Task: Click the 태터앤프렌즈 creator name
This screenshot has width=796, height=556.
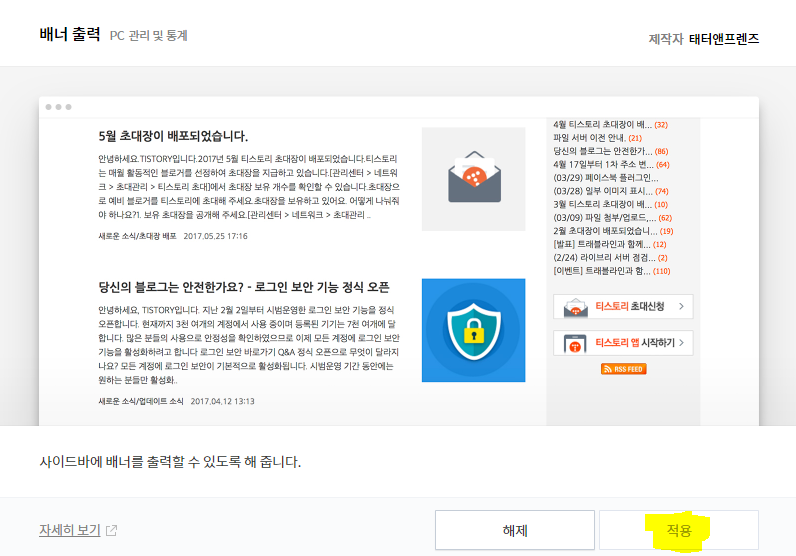Action: pos(723,39)
